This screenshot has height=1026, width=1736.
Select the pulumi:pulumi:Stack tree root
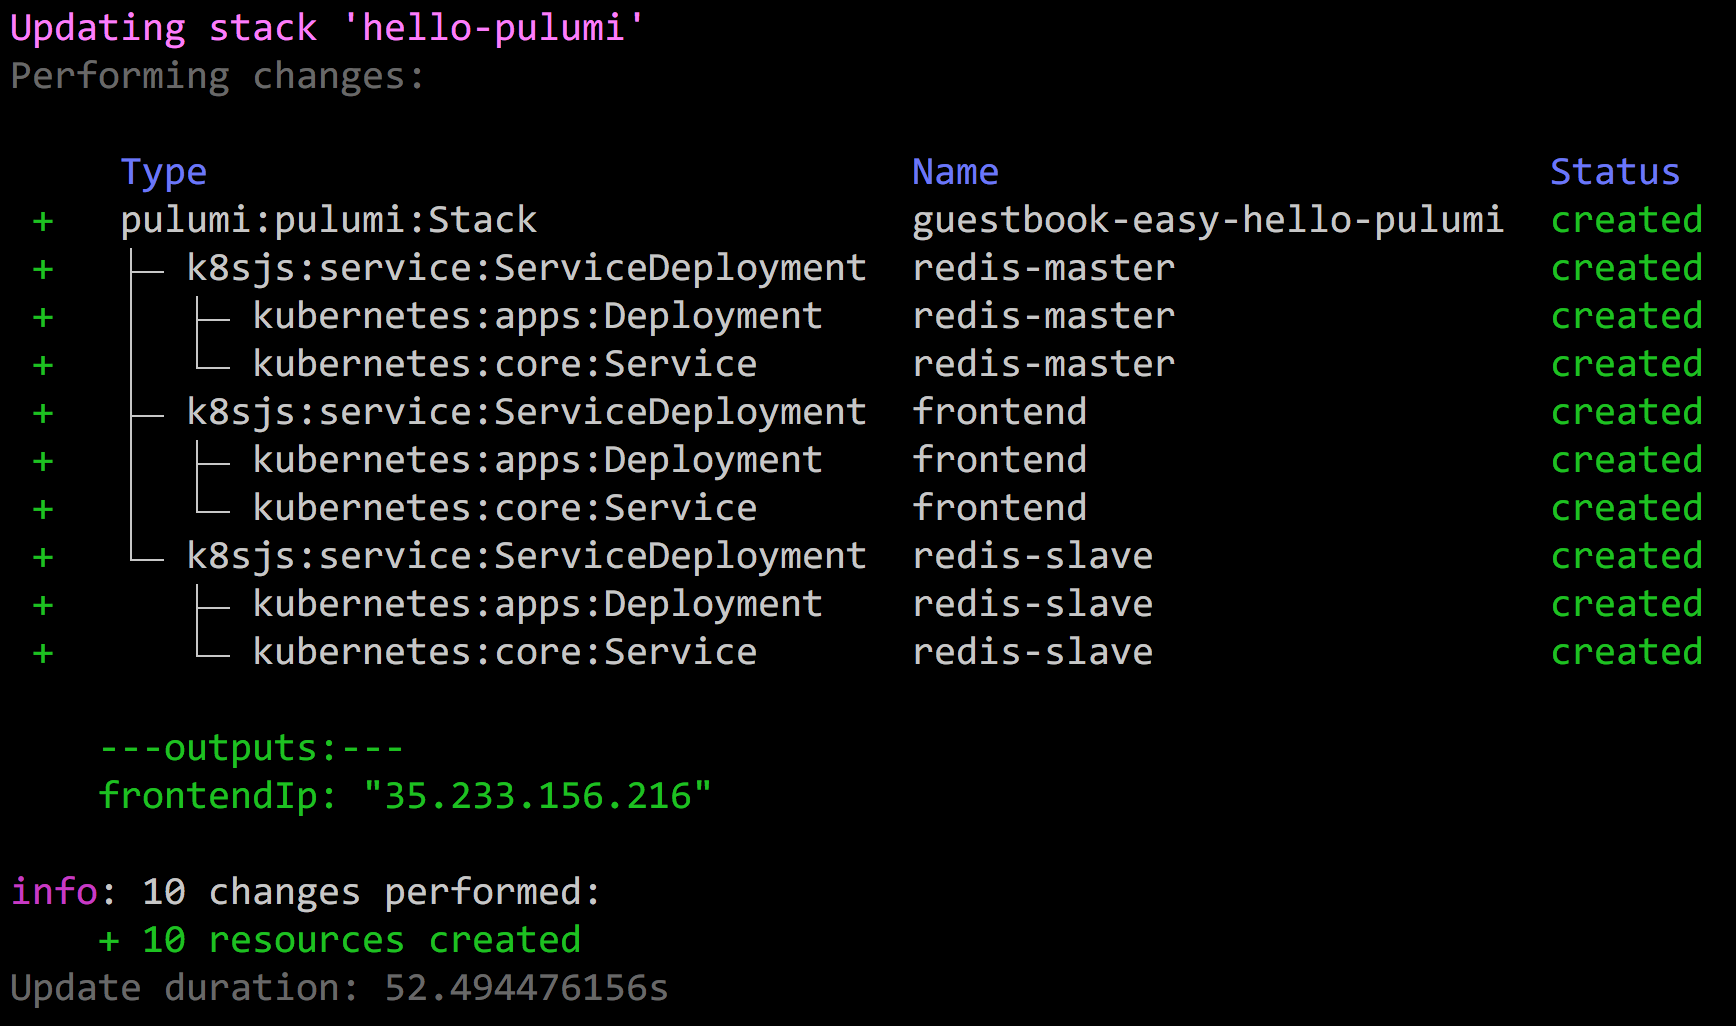pyautogui.click(x=328, y=221)
